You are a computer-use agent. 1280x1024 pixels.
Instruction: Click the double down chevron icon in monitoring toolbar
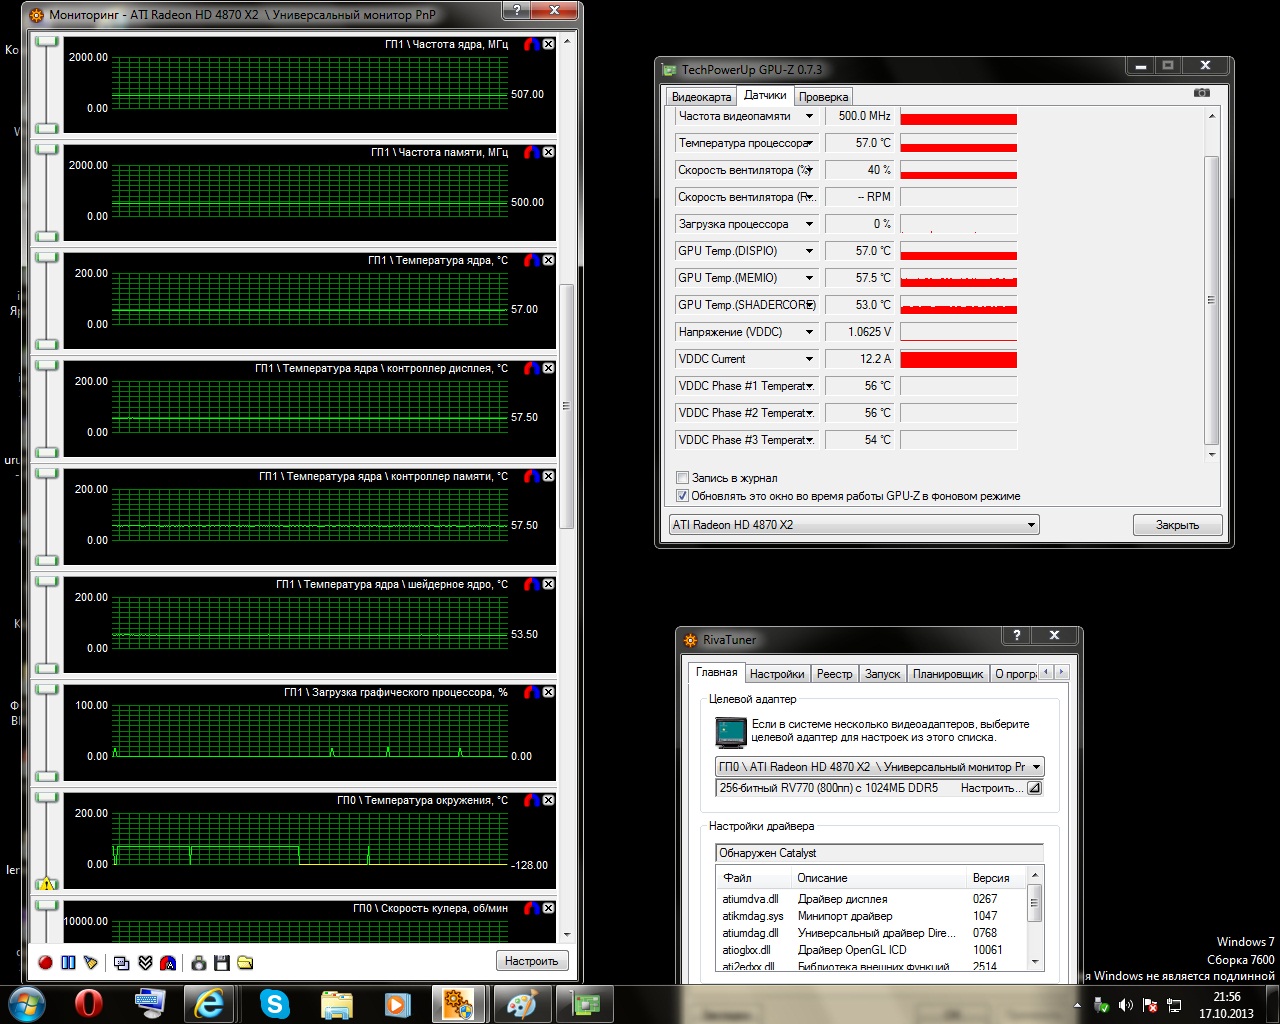[x=145, y=962]
